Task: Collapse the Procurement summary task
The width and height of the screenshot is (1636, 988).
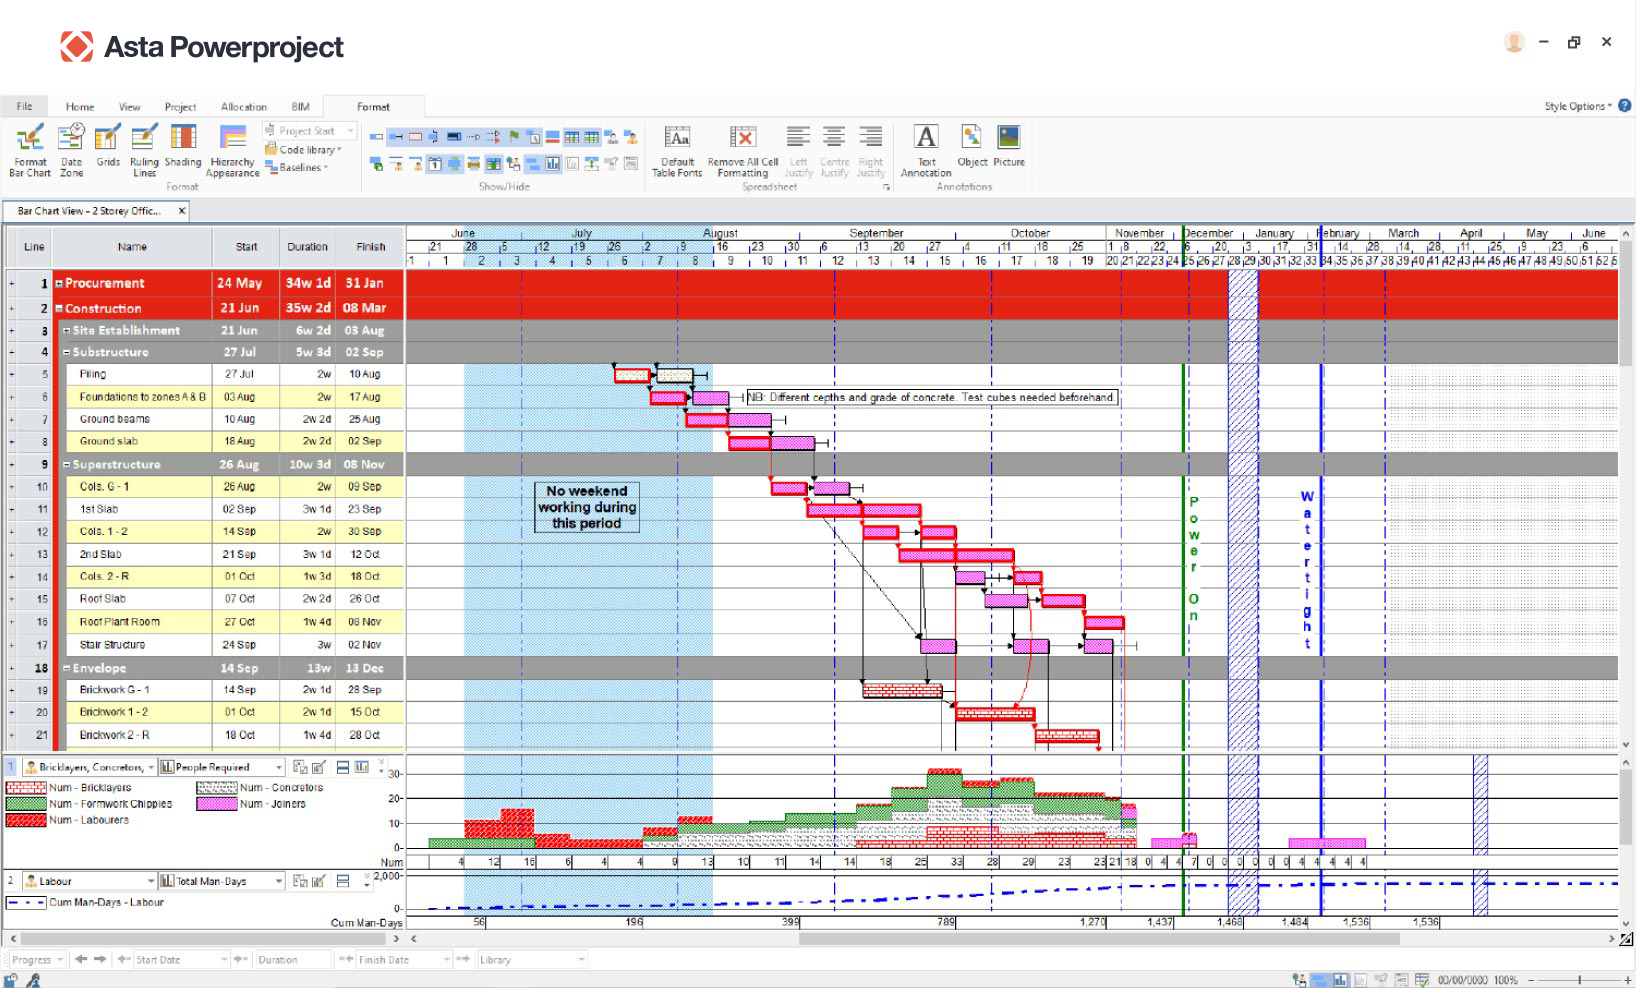Action: (x=59, y=284)
